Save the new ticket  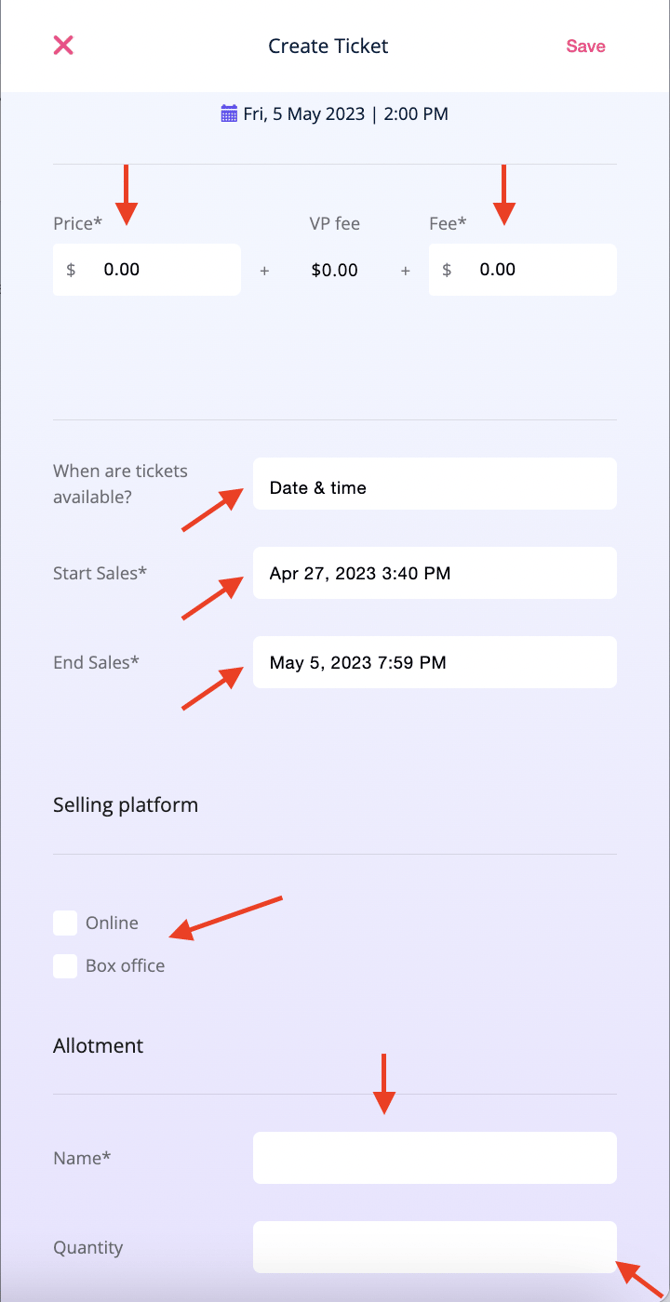tap(585, 46)
